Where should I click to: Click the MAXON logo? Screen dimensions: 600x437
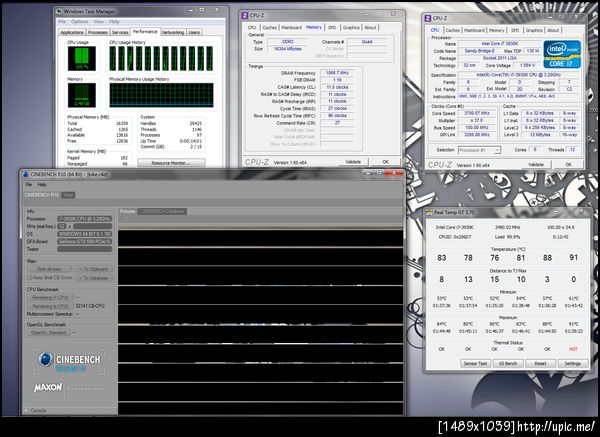[48, 387]
